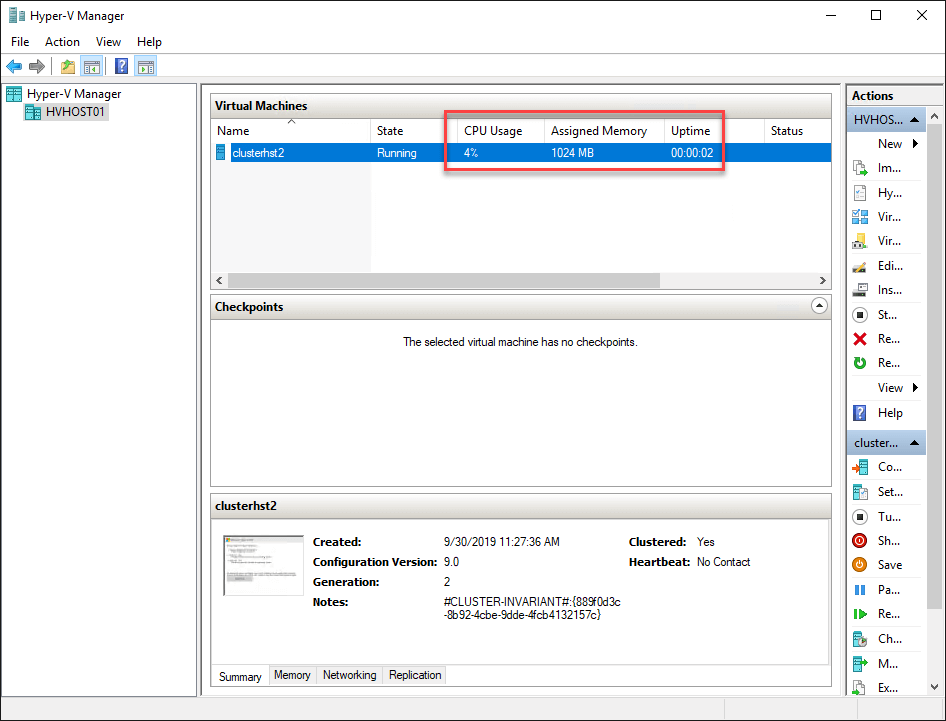This screenshot has height=721, width=946.
Task: Click the Actions pane scroll down arrow
Action: [935, 687]
